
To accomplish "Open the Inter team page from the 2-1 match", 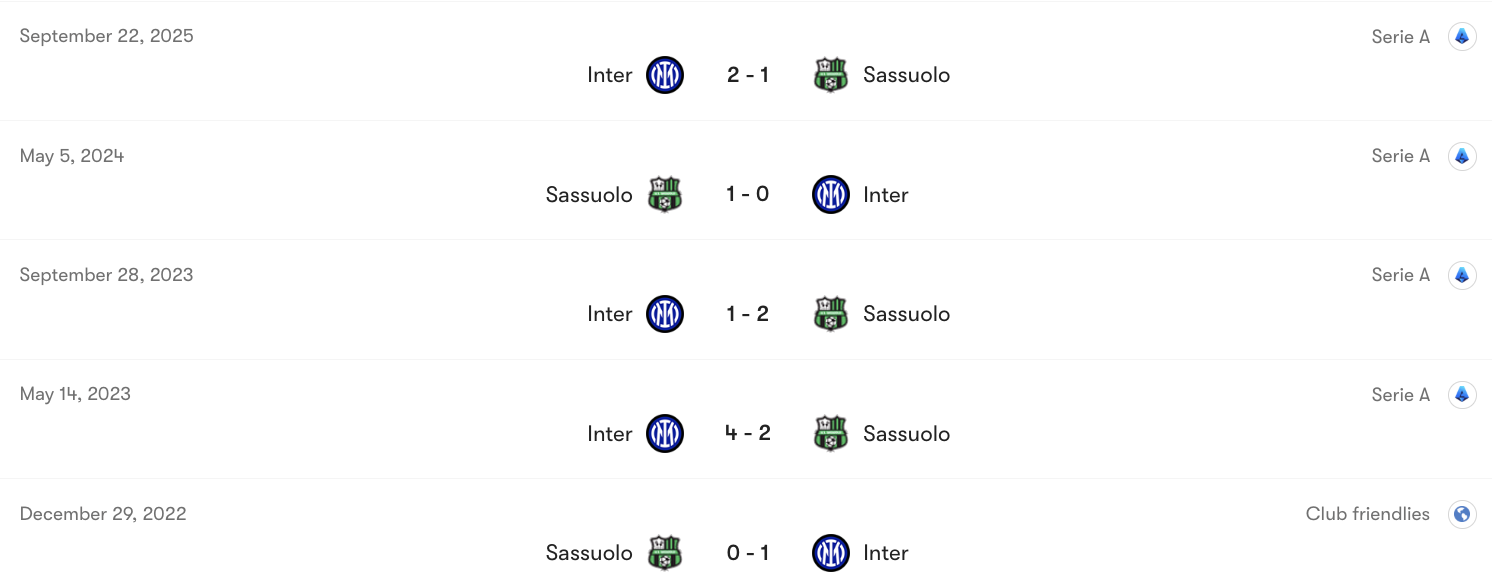I will (x=610, y=75).
